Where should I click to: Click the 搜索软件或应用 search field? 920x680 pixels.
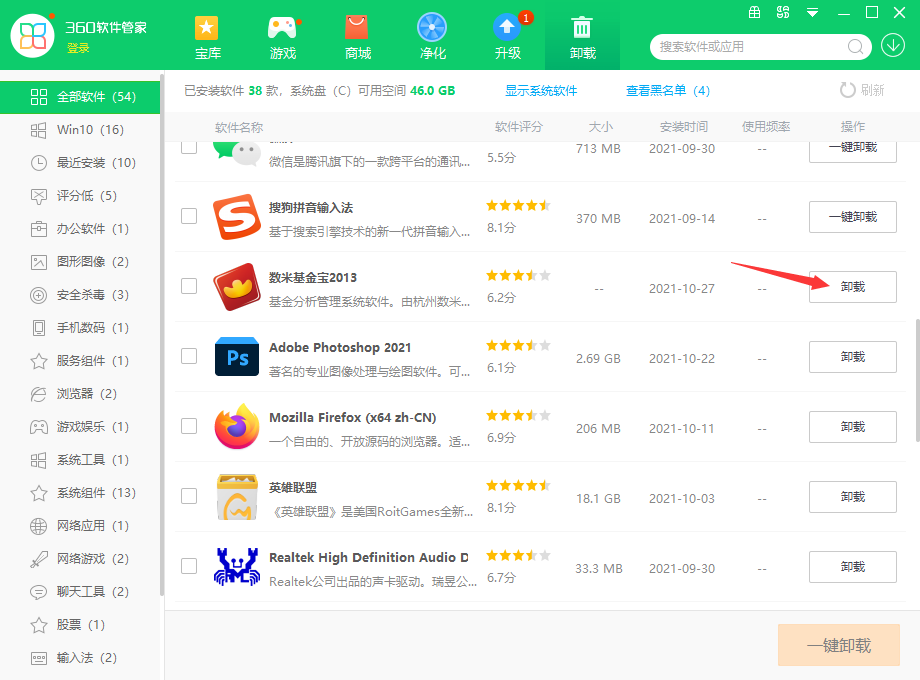pyautogui.click(x=750, y=46)
